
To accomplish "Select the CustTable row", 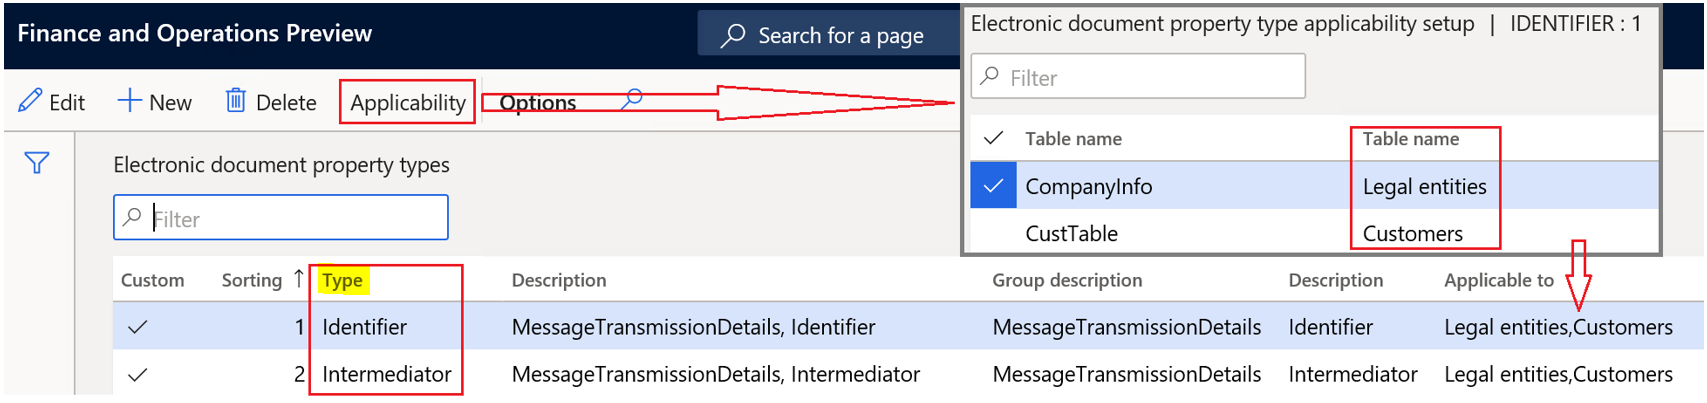I will point(1314,233).
